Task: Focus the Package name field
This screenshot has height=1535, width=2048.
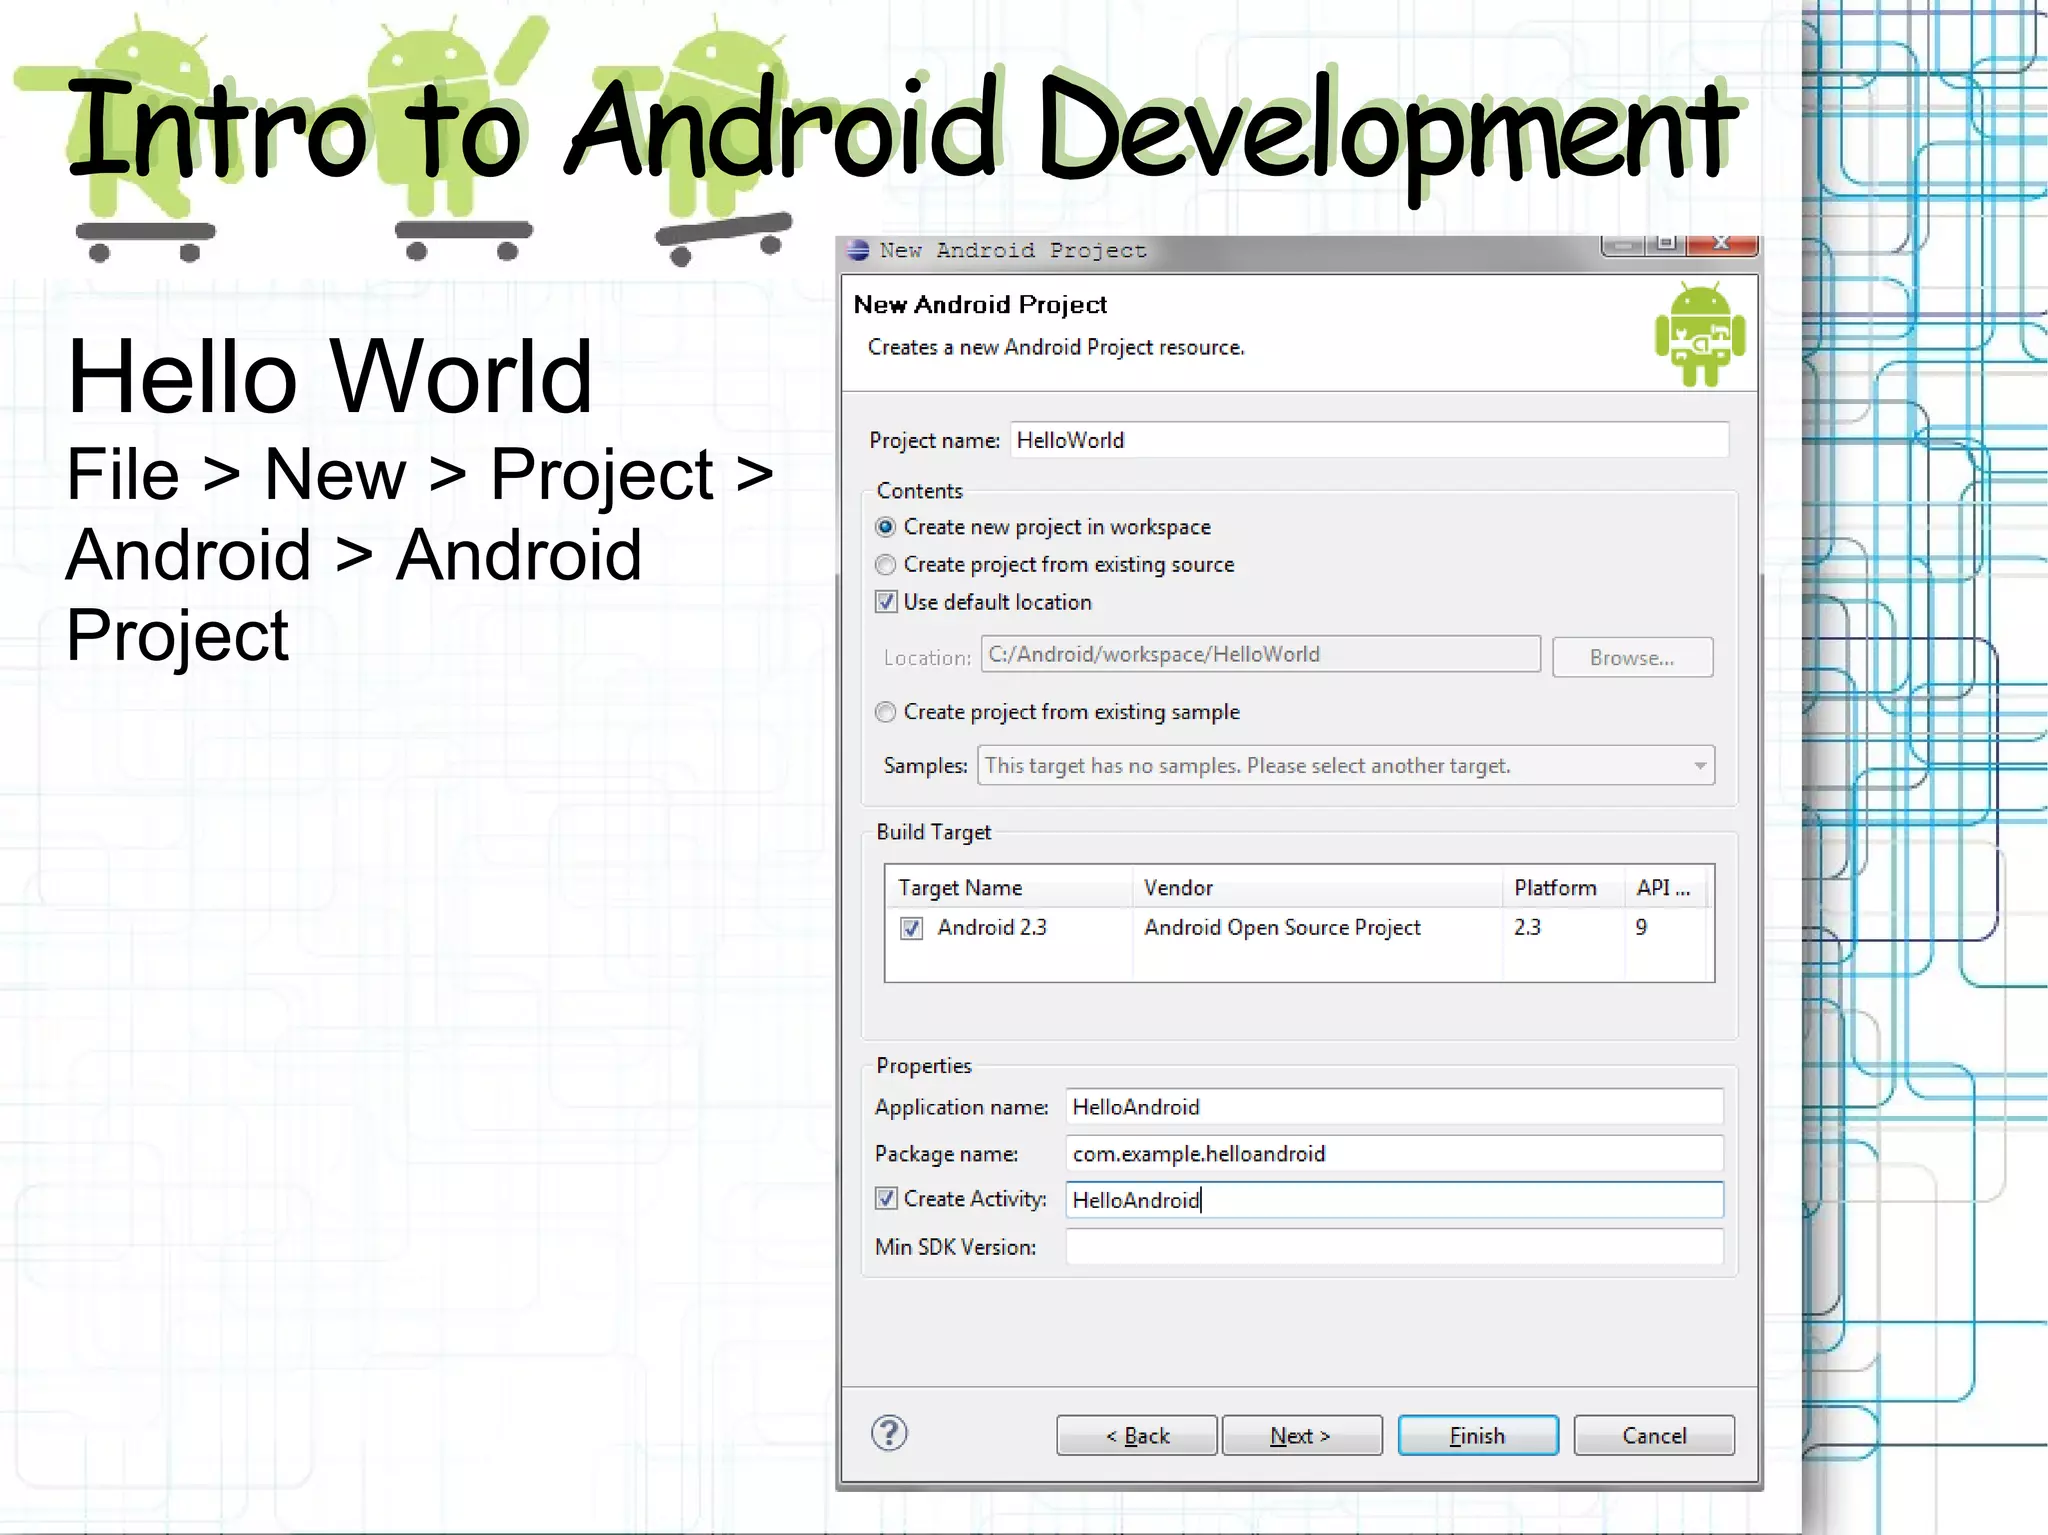Action: click(x=1394, y=1153)
